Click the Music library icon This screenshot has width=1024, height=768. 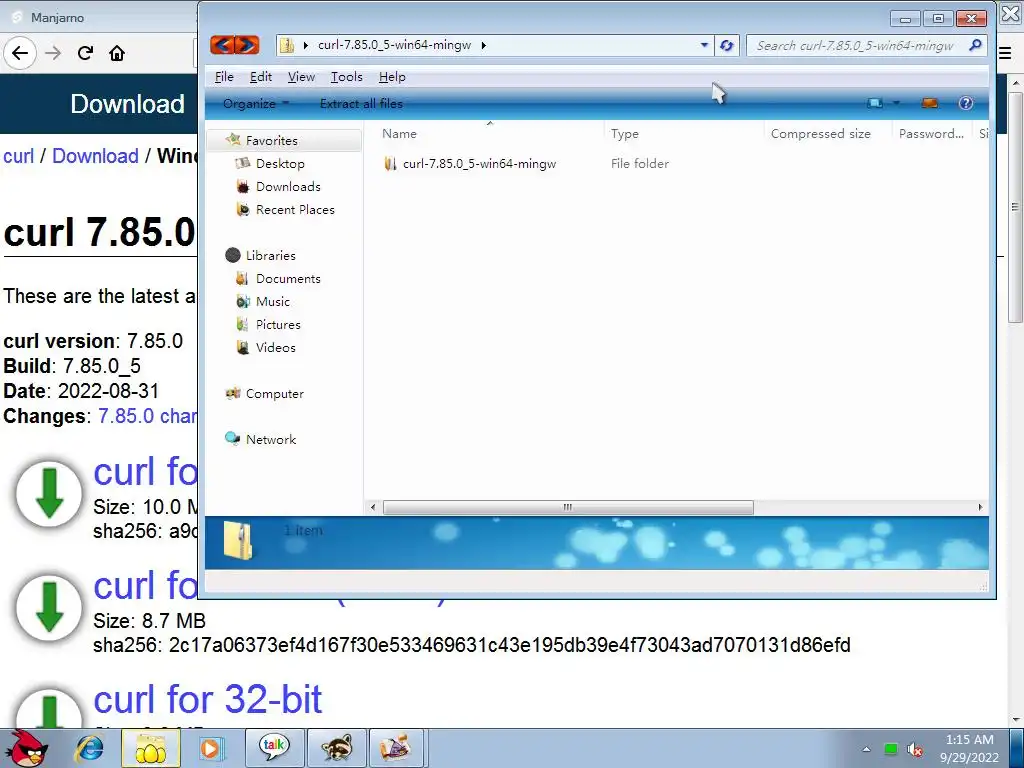tap(242, 302)
